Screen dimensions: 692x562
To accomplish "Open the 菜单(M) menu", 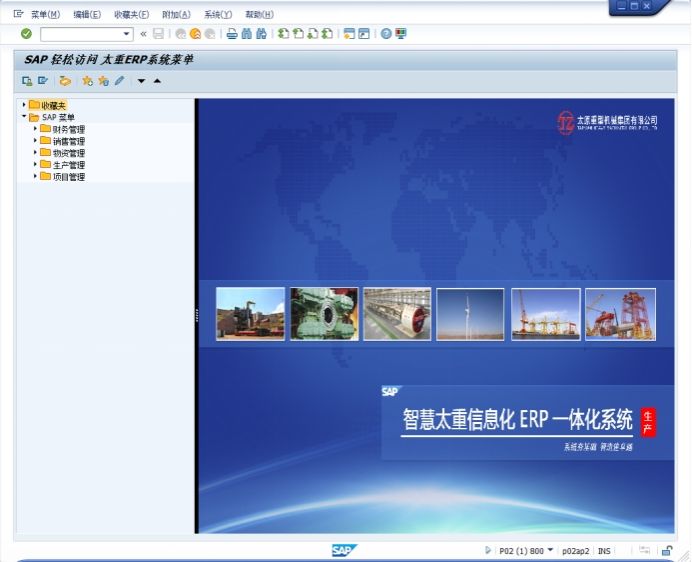I will click(45, 15).
